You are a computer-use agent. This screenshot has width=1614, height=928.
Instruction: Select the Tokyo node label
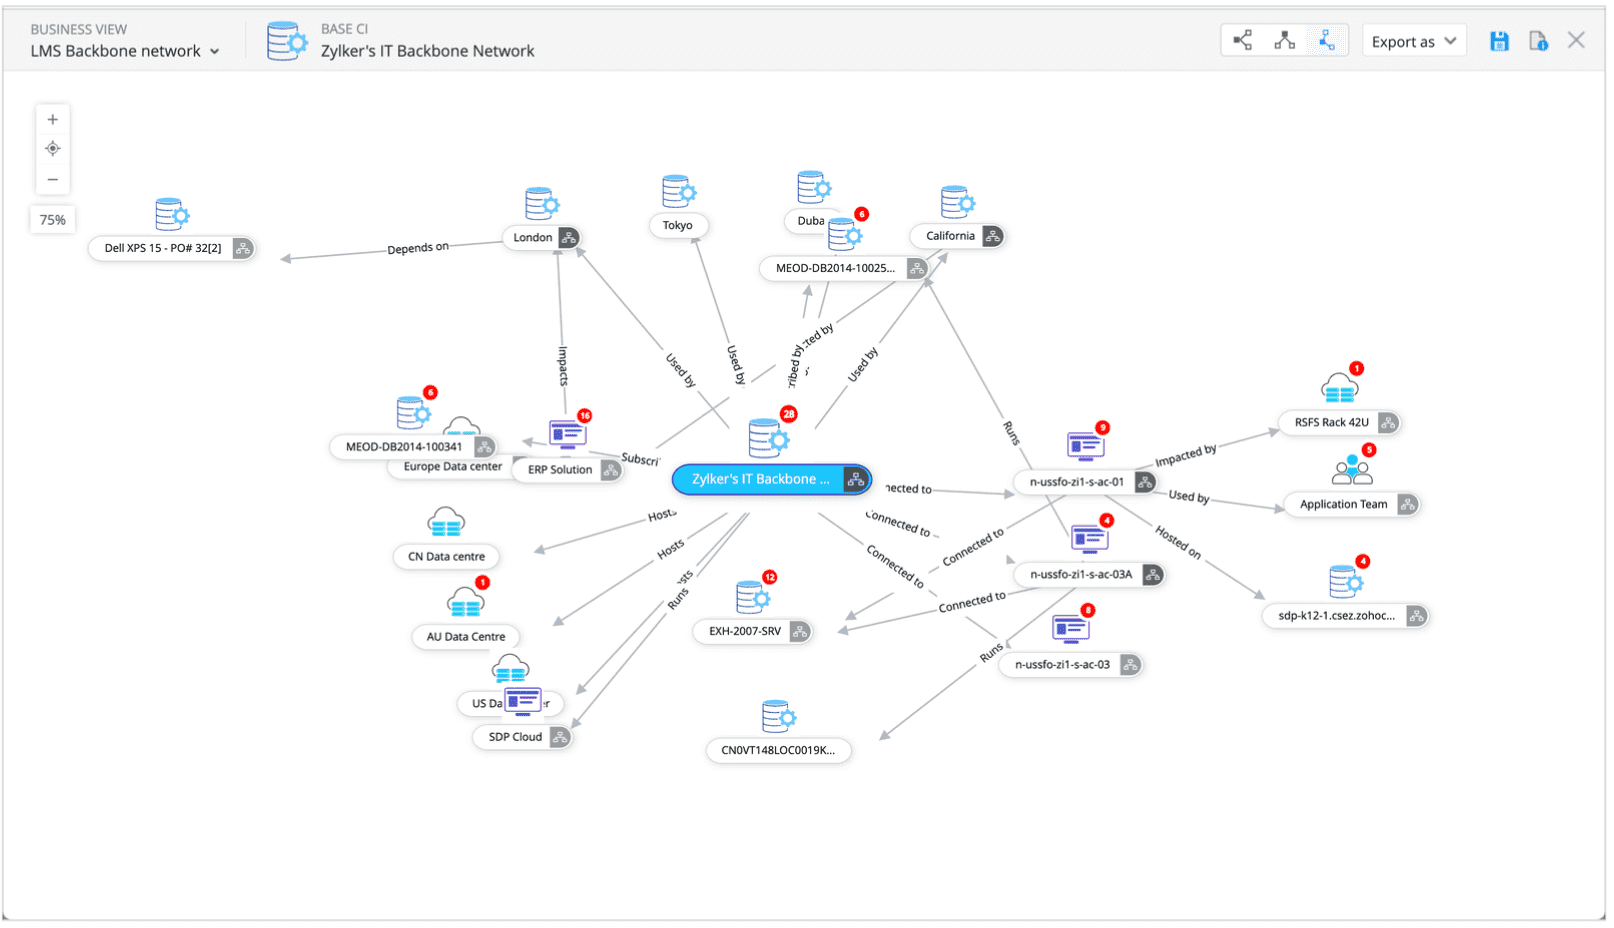(x=677, y=226)
